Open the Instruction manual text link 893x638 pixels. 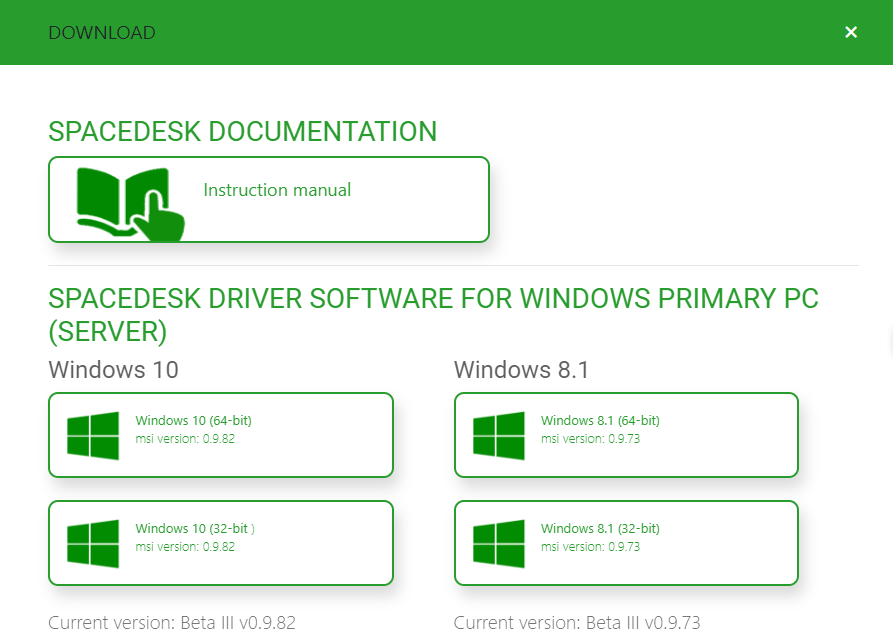coord(277,190)
